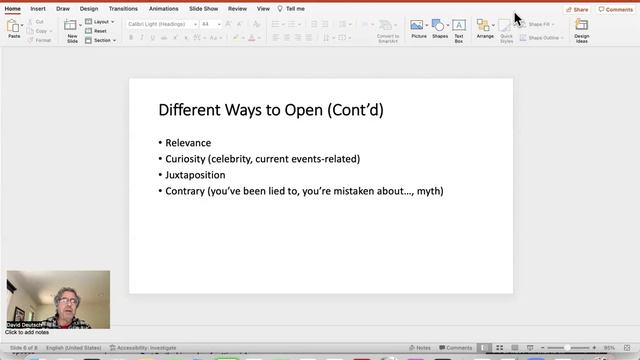The height and width of the screenshot is (360, 640).
Task: Switch to the Animations tab
Action: (164, 9)
